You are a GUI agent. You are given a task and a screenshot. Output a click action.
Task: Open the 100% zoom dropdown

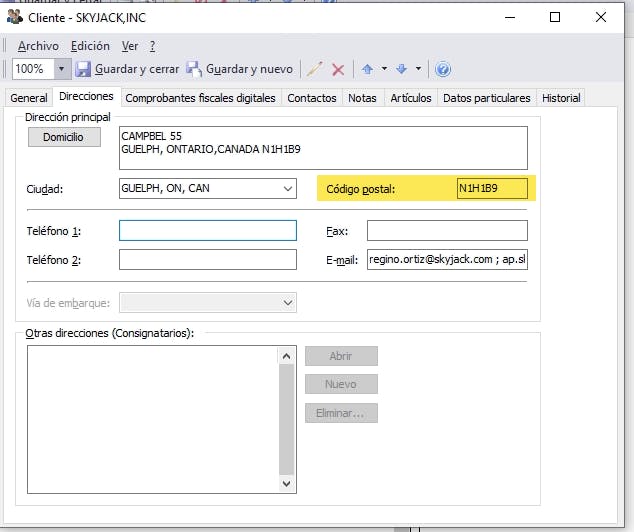[61, 69]
